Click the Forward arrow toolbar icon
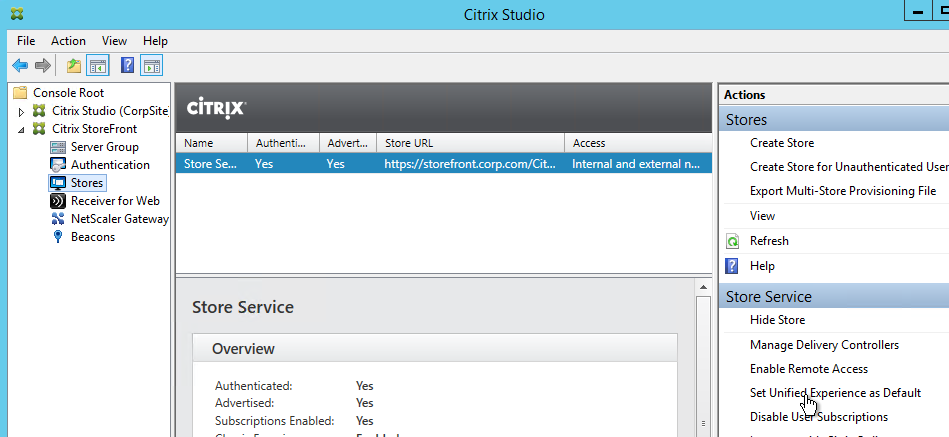This screenshot has width=949, height=437. 42,65
